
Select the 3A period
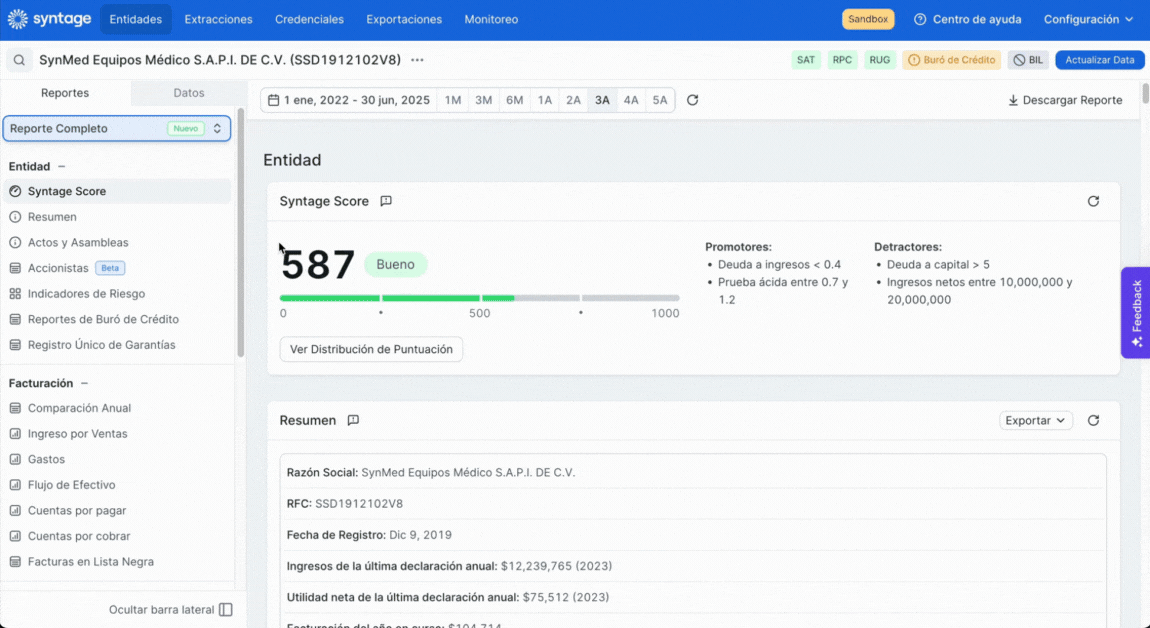point(602,100)
